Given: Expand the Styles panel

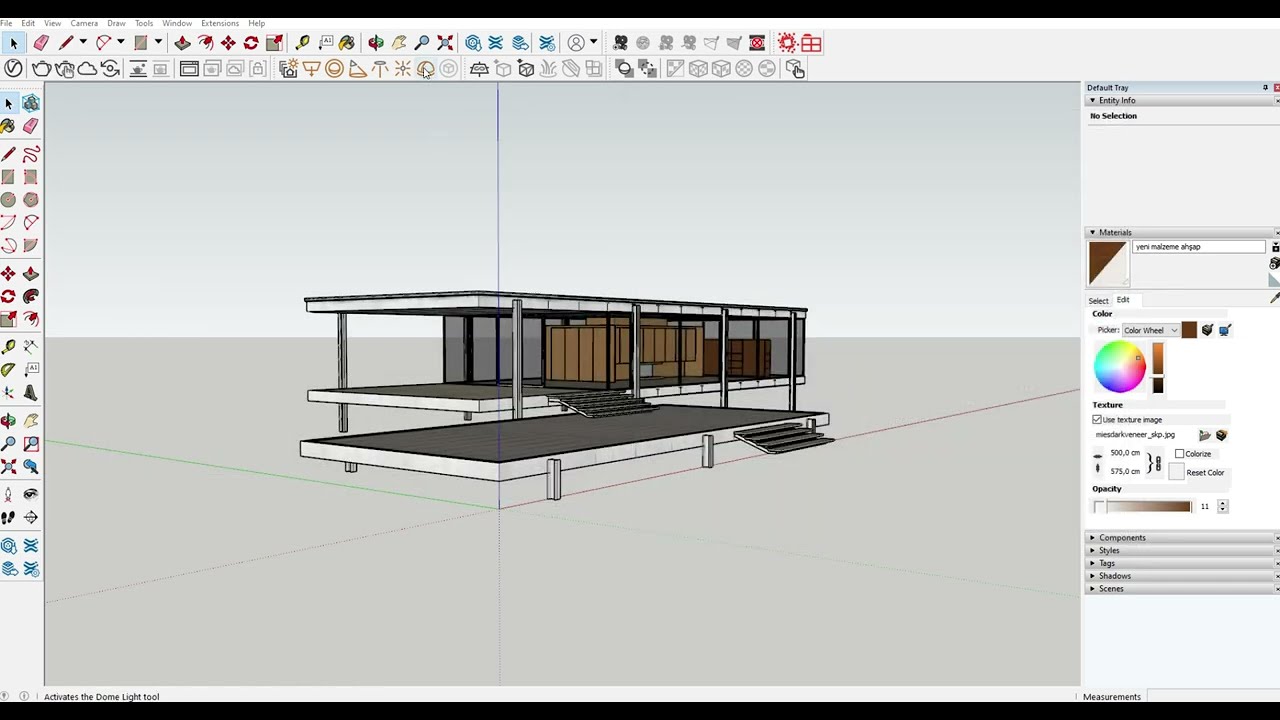Looking at the screenshot, I should tap(1092, 551).
